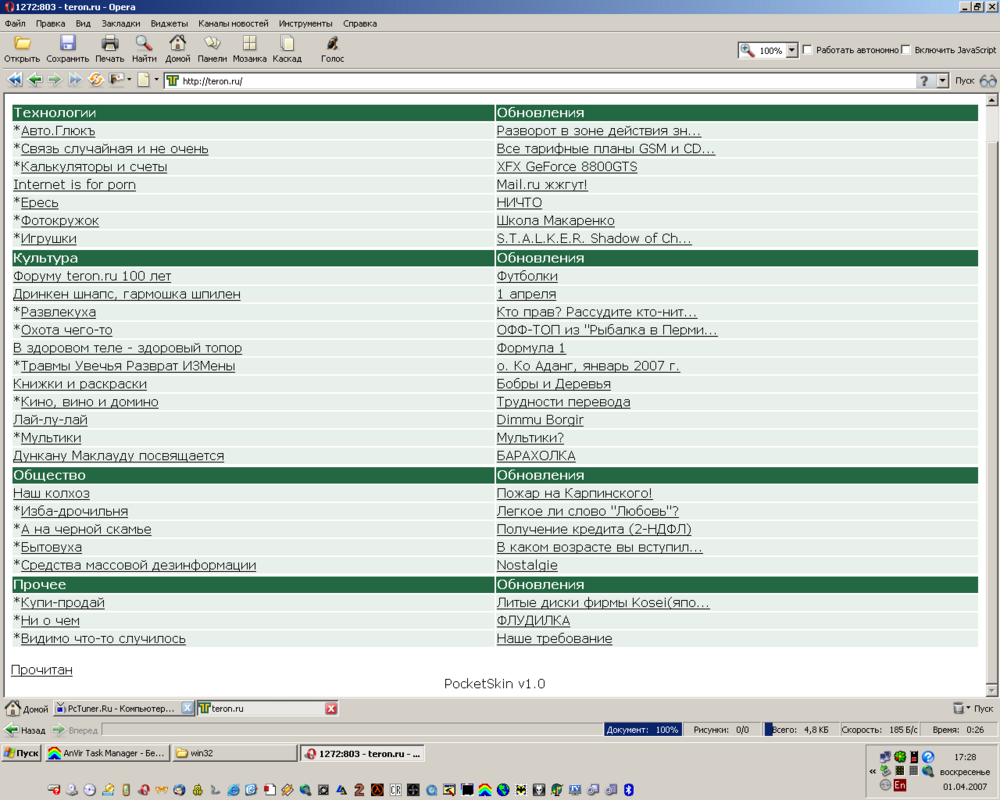
Task: Open the Home page via house icon
Action: pyautogui.click(x=177, y=43)
